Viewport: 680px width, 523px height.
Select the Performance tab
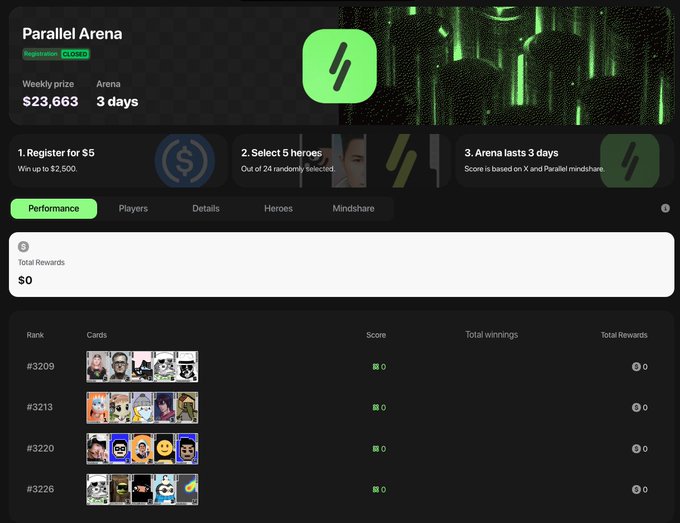click(54, 208)
